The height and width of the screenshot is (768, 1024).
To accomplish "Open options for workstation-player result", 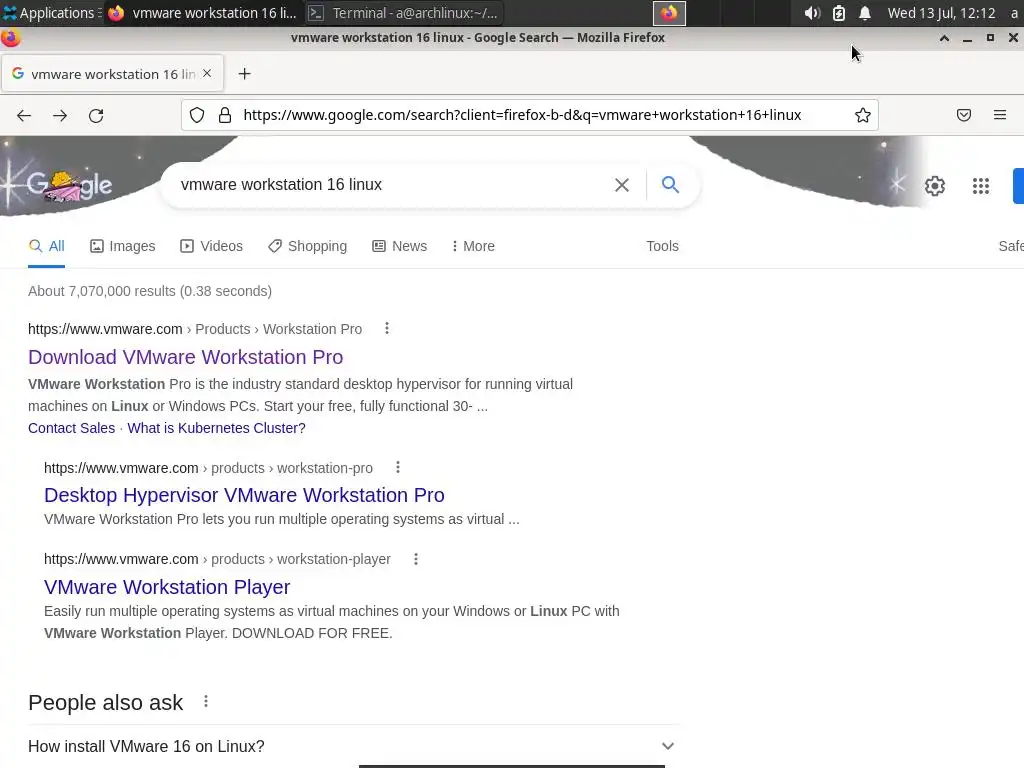I will tap(415, 559).
